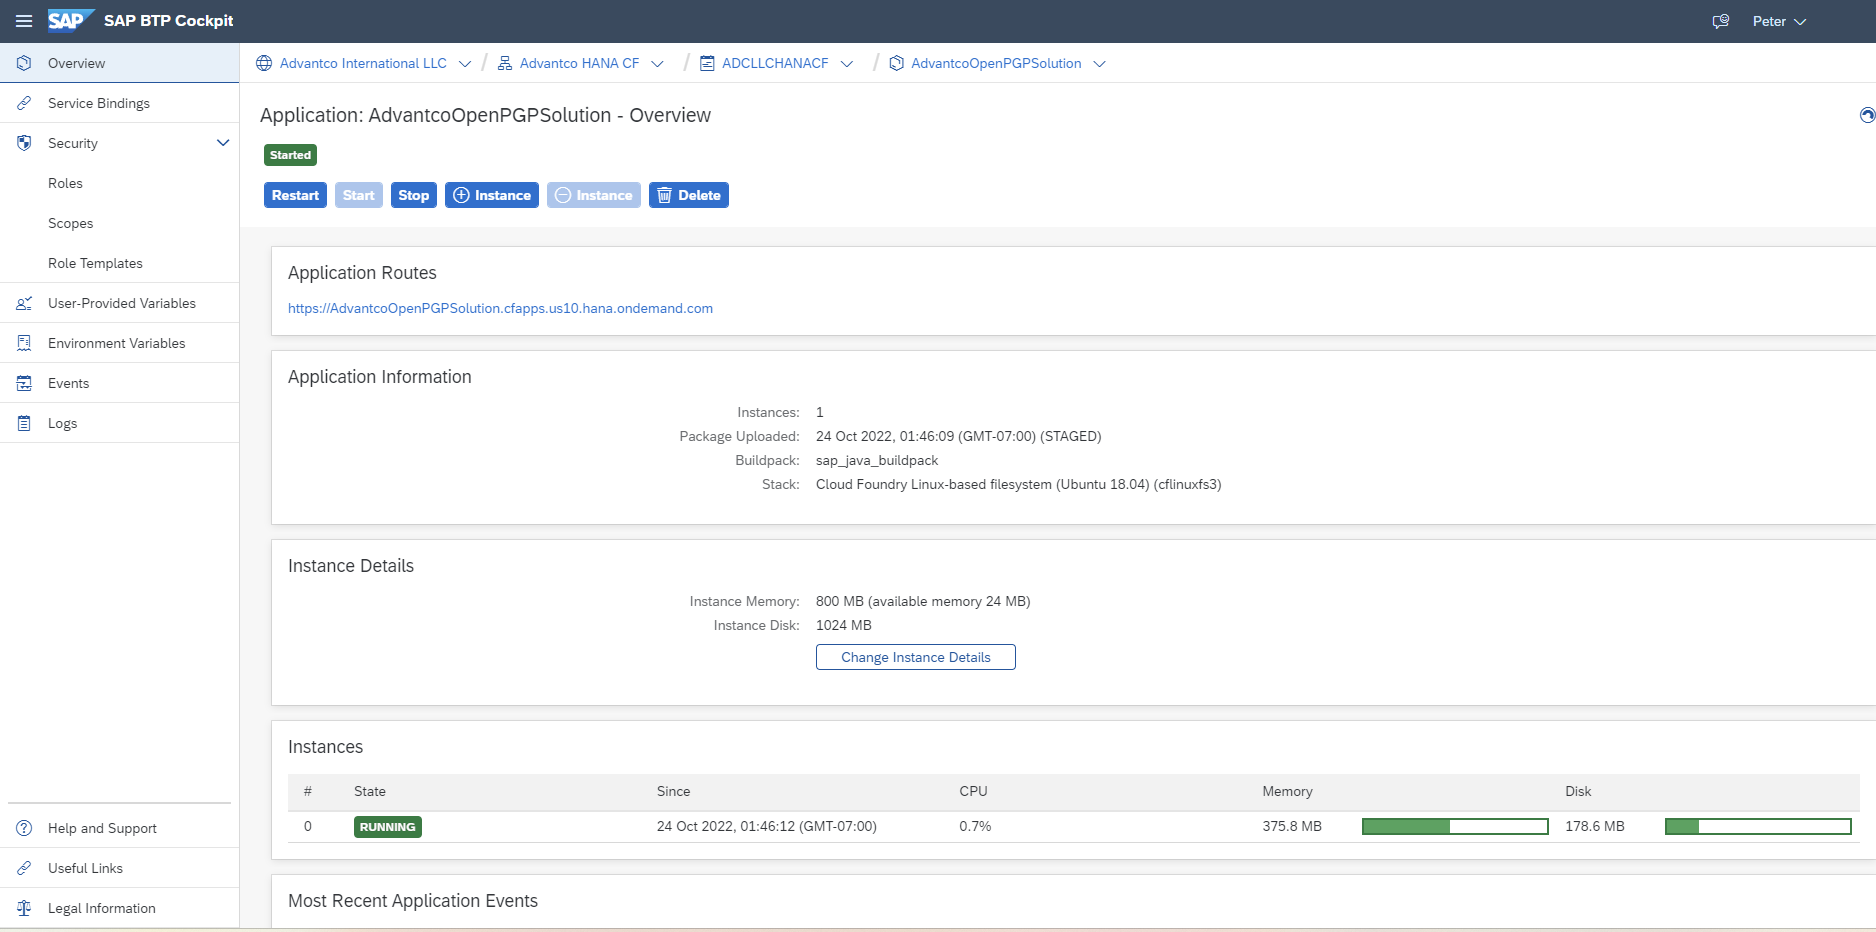
Task: Select the User-Provided Variables icon
Action: [23, 302]
